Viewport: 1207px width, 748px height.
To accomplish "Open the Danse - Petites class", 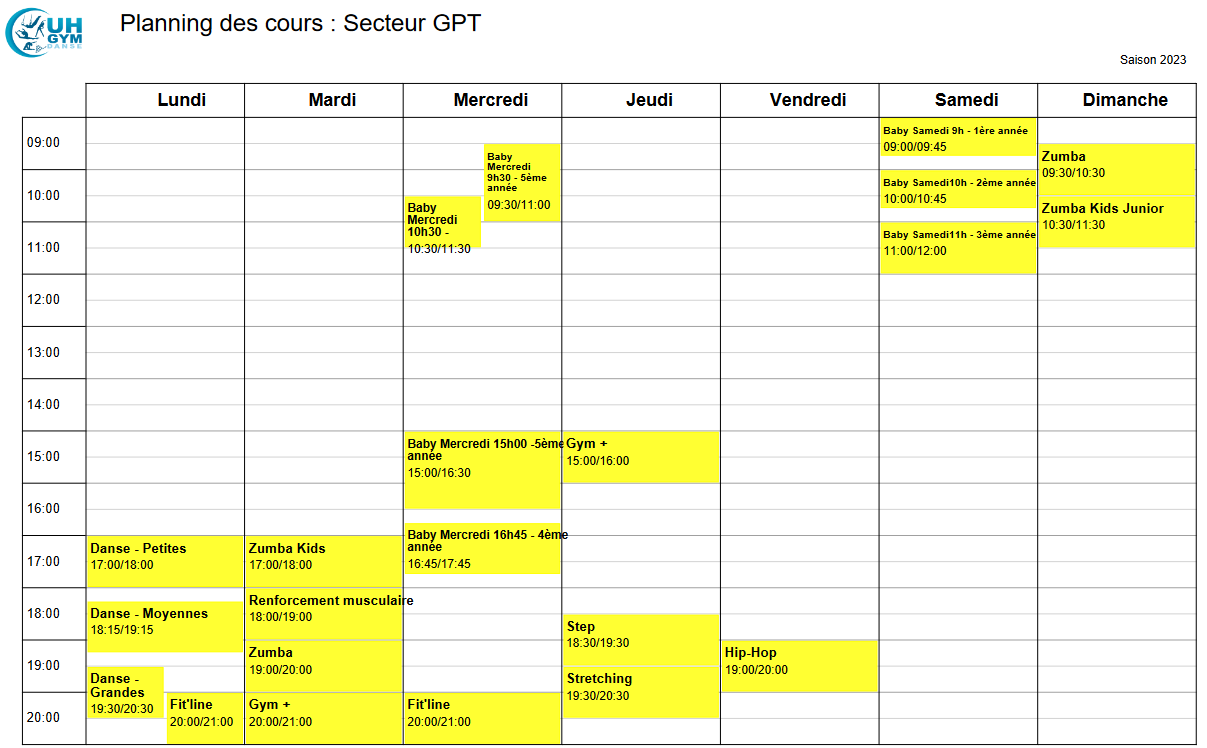I will (165, 560).
